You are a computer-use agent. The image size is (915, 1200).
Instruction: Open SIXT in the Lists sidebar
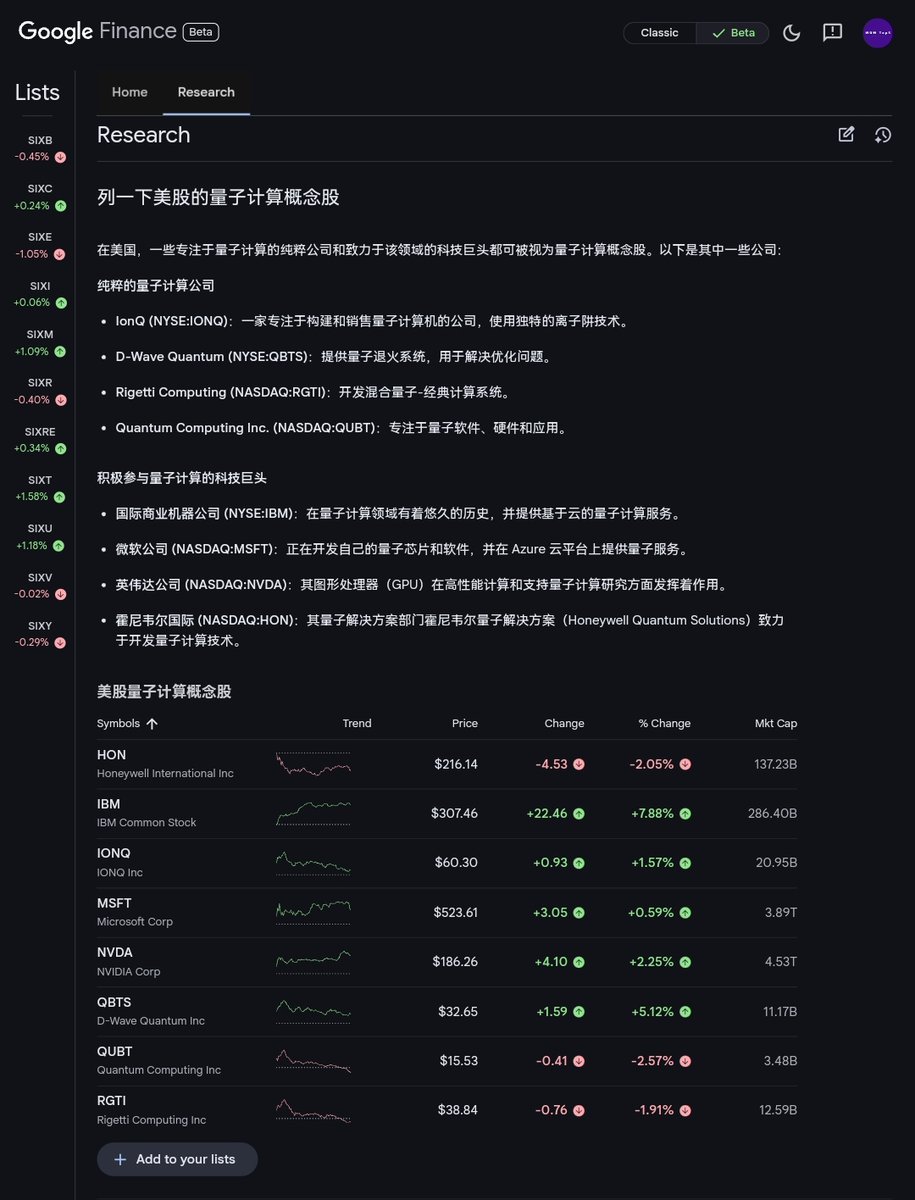[x=40, y=488]
